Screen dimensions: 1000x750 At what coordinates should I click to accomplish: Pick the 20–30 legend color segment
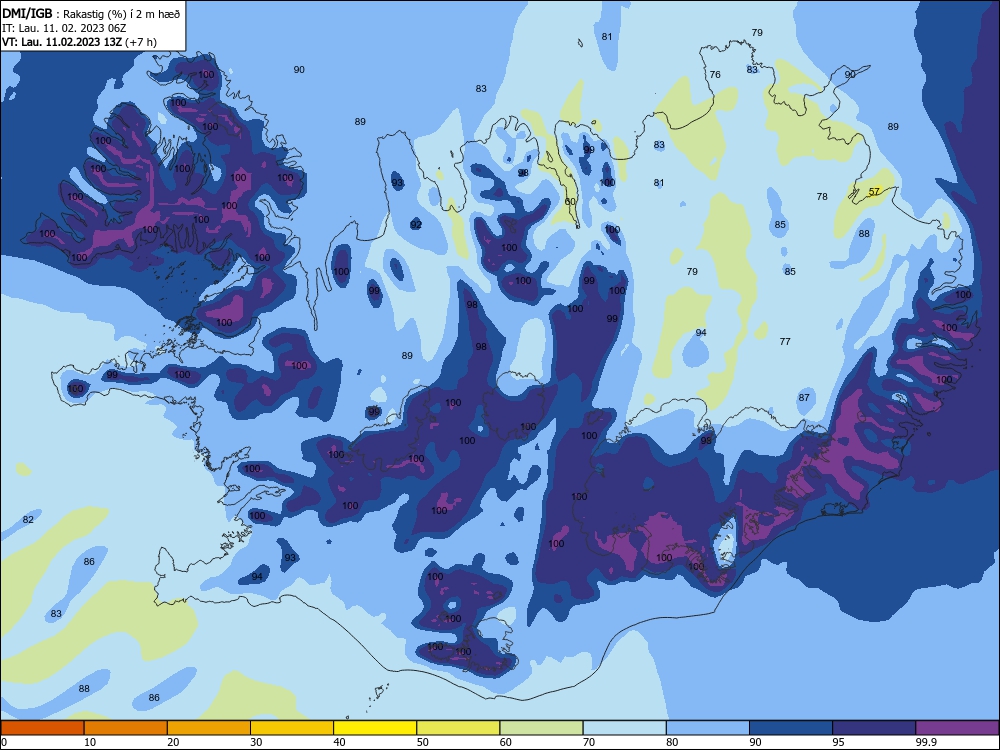[209, 728]
